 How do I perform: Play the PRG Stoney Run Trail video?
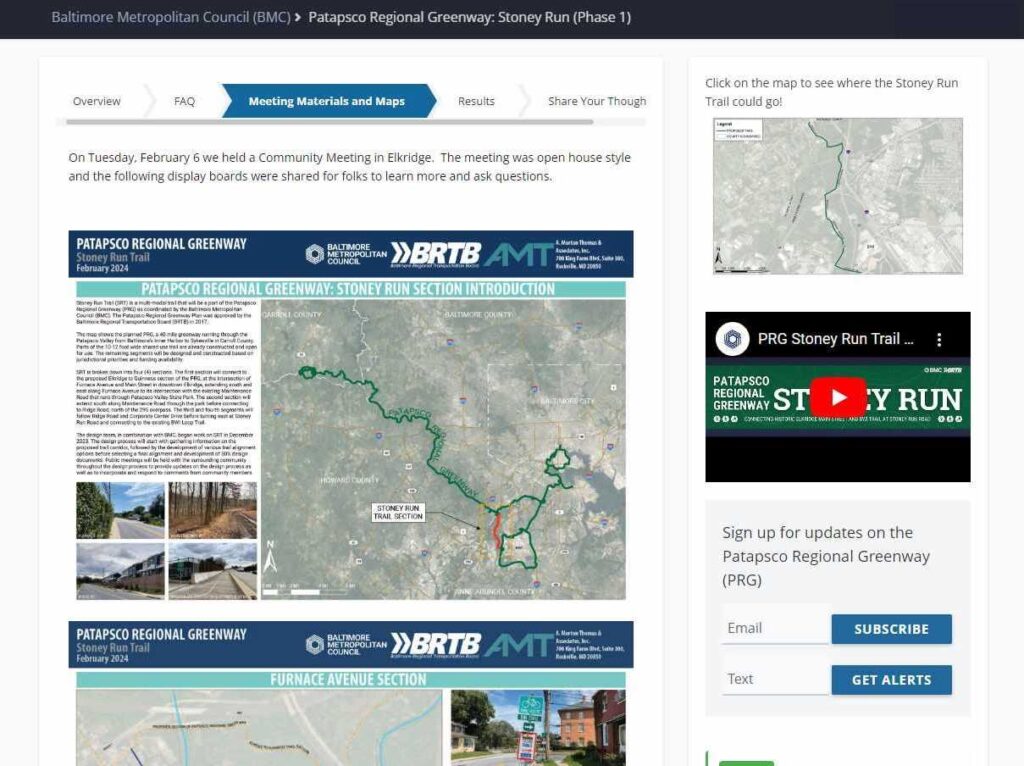(837, 397)
